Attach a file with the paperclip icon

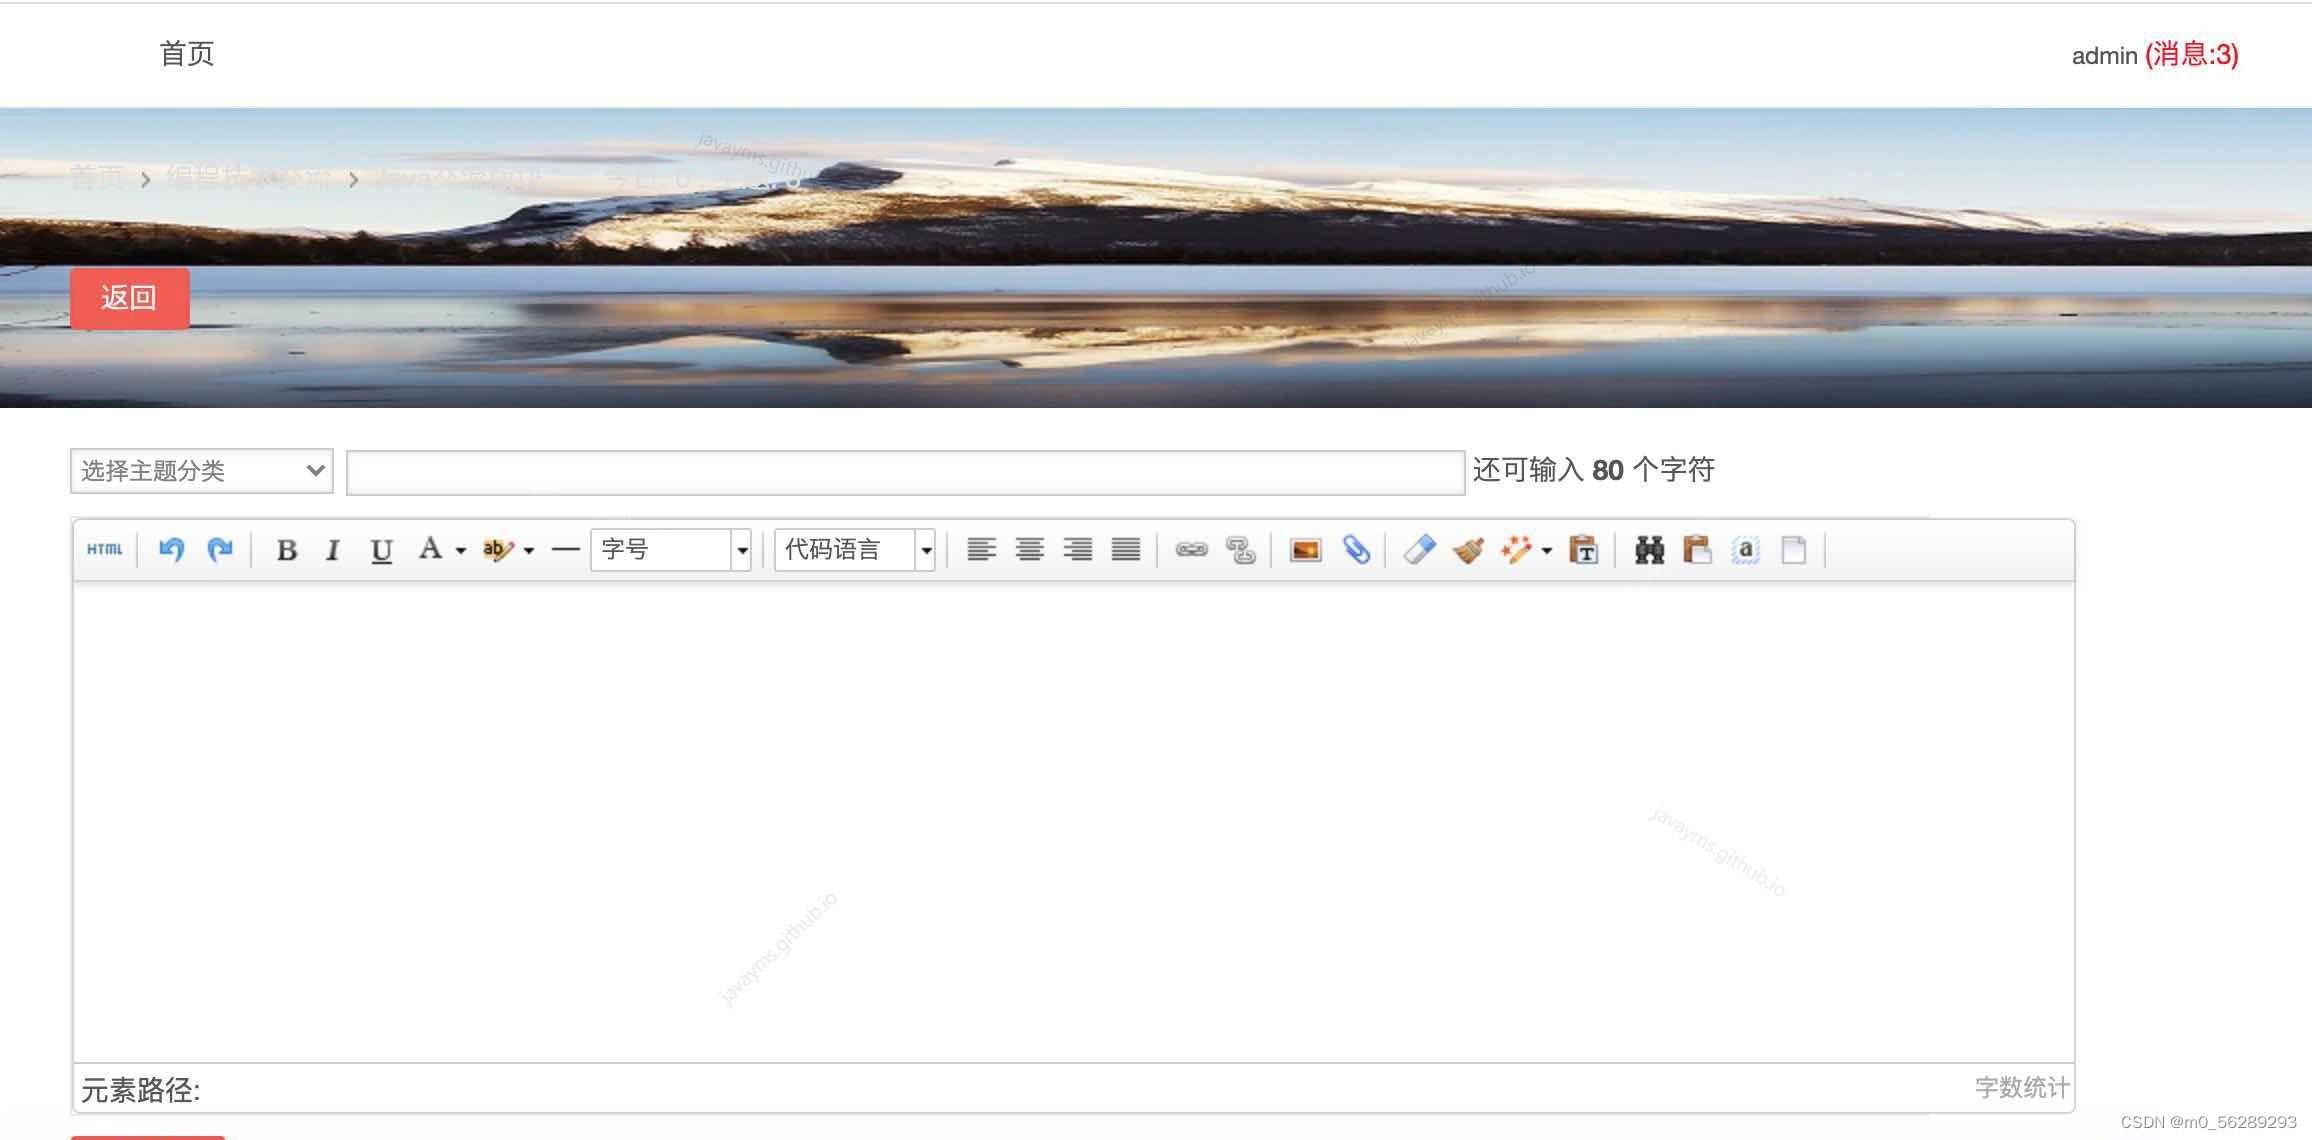click(1356, 549)
